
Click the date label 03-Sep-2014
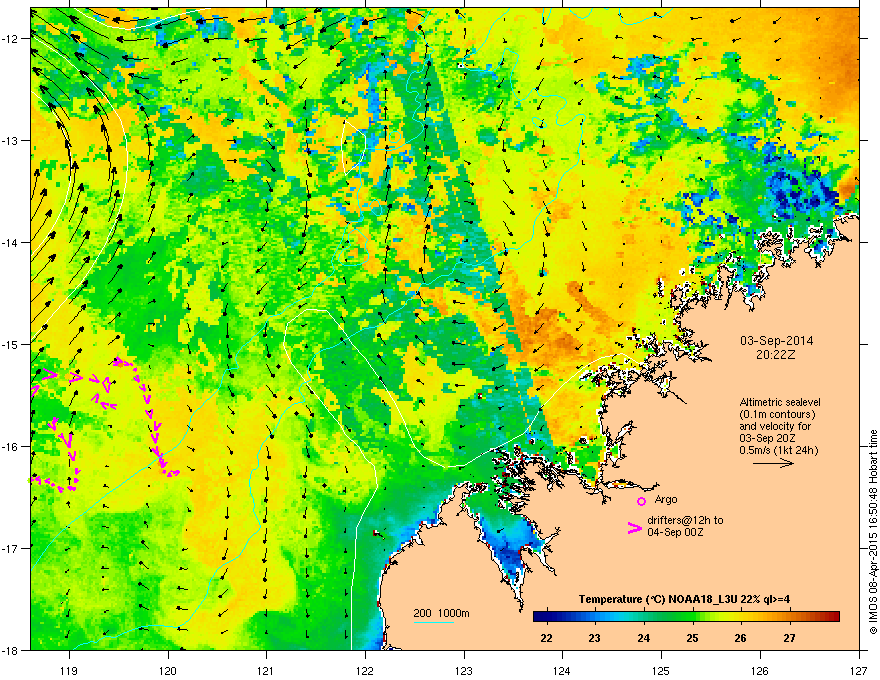[777, 341]
